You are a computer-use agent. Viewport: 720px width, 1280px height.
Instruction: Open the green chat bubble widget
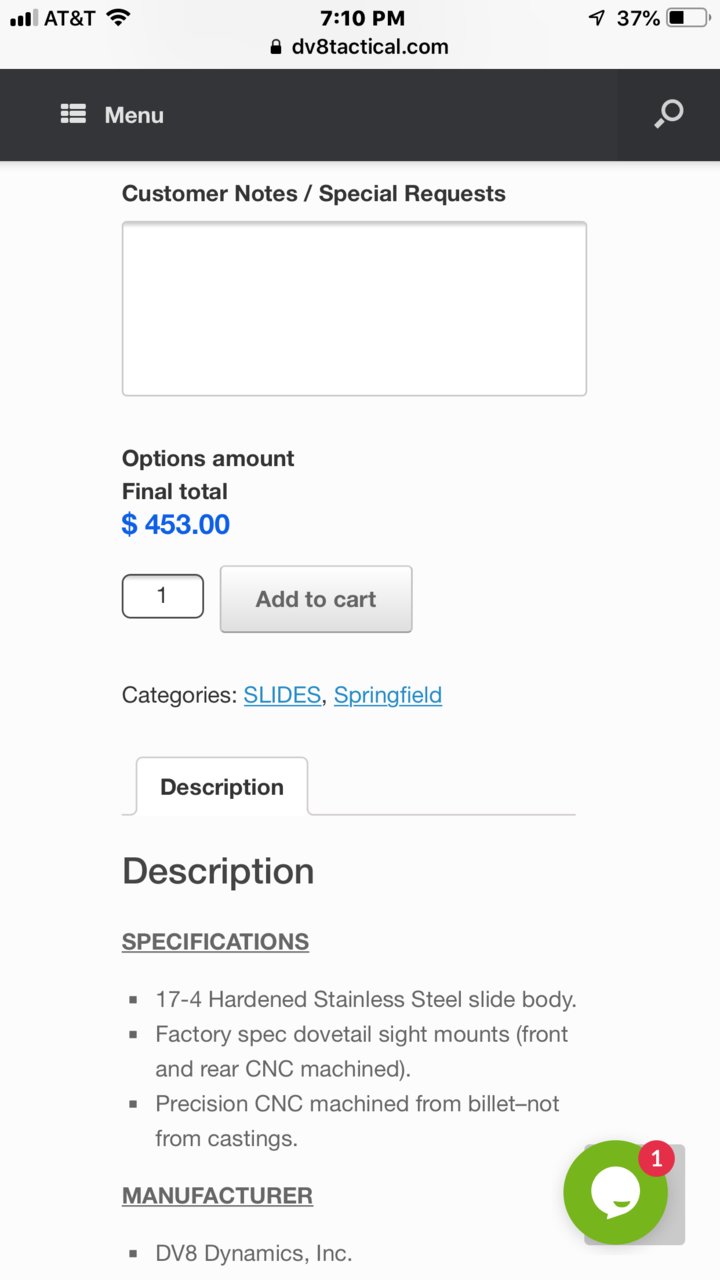[615, 1192]
